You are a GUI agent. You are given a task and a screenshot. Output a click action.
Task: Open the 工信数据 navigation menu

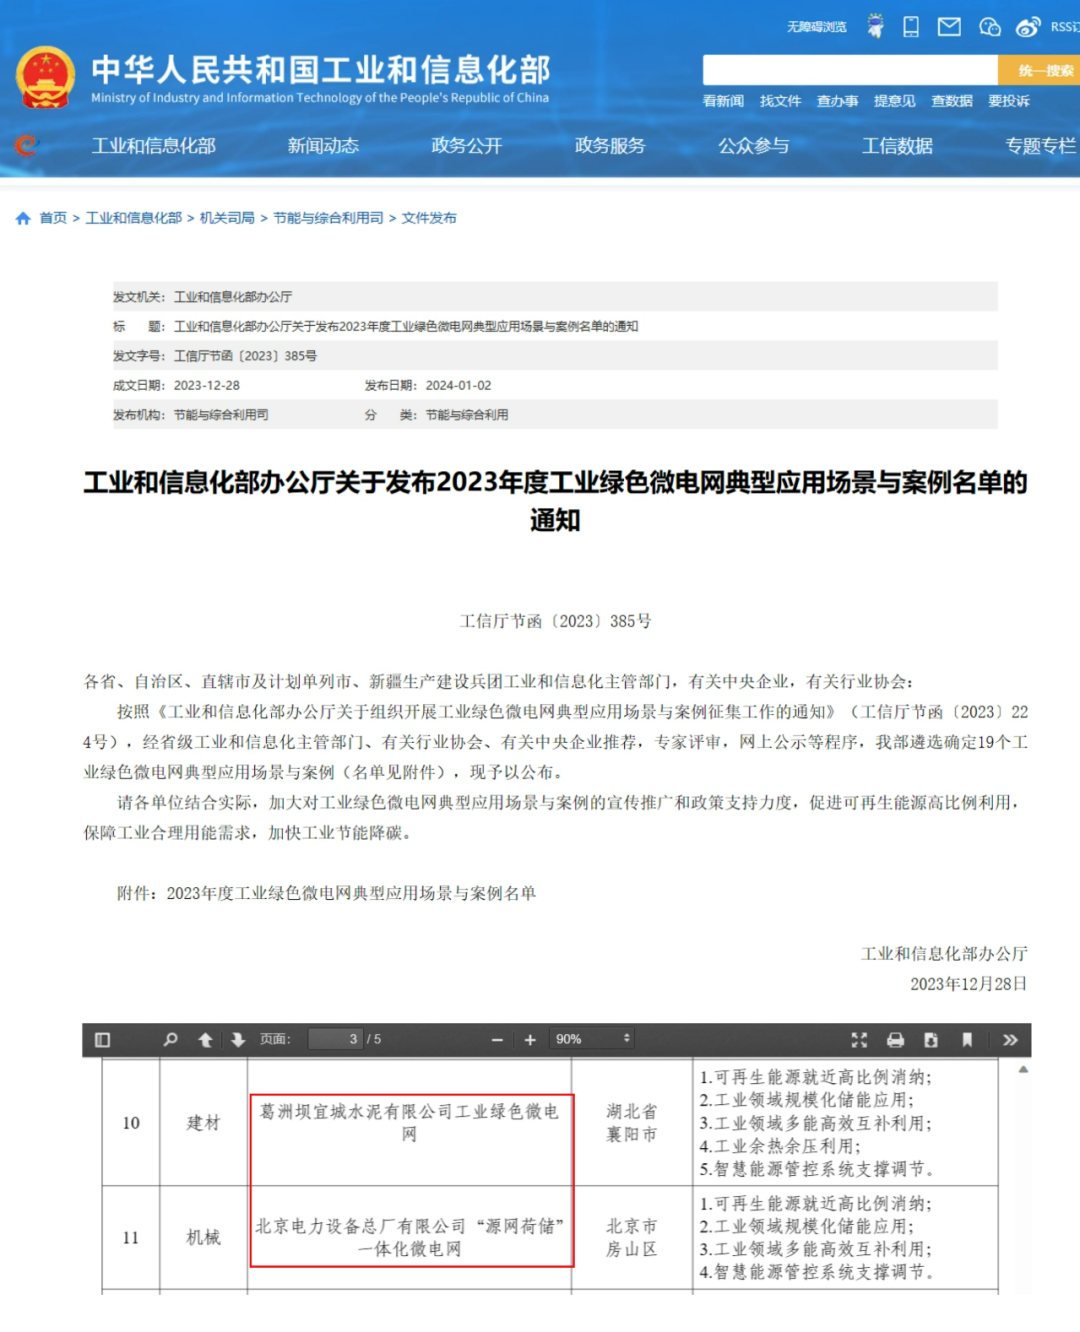(897, 146)
